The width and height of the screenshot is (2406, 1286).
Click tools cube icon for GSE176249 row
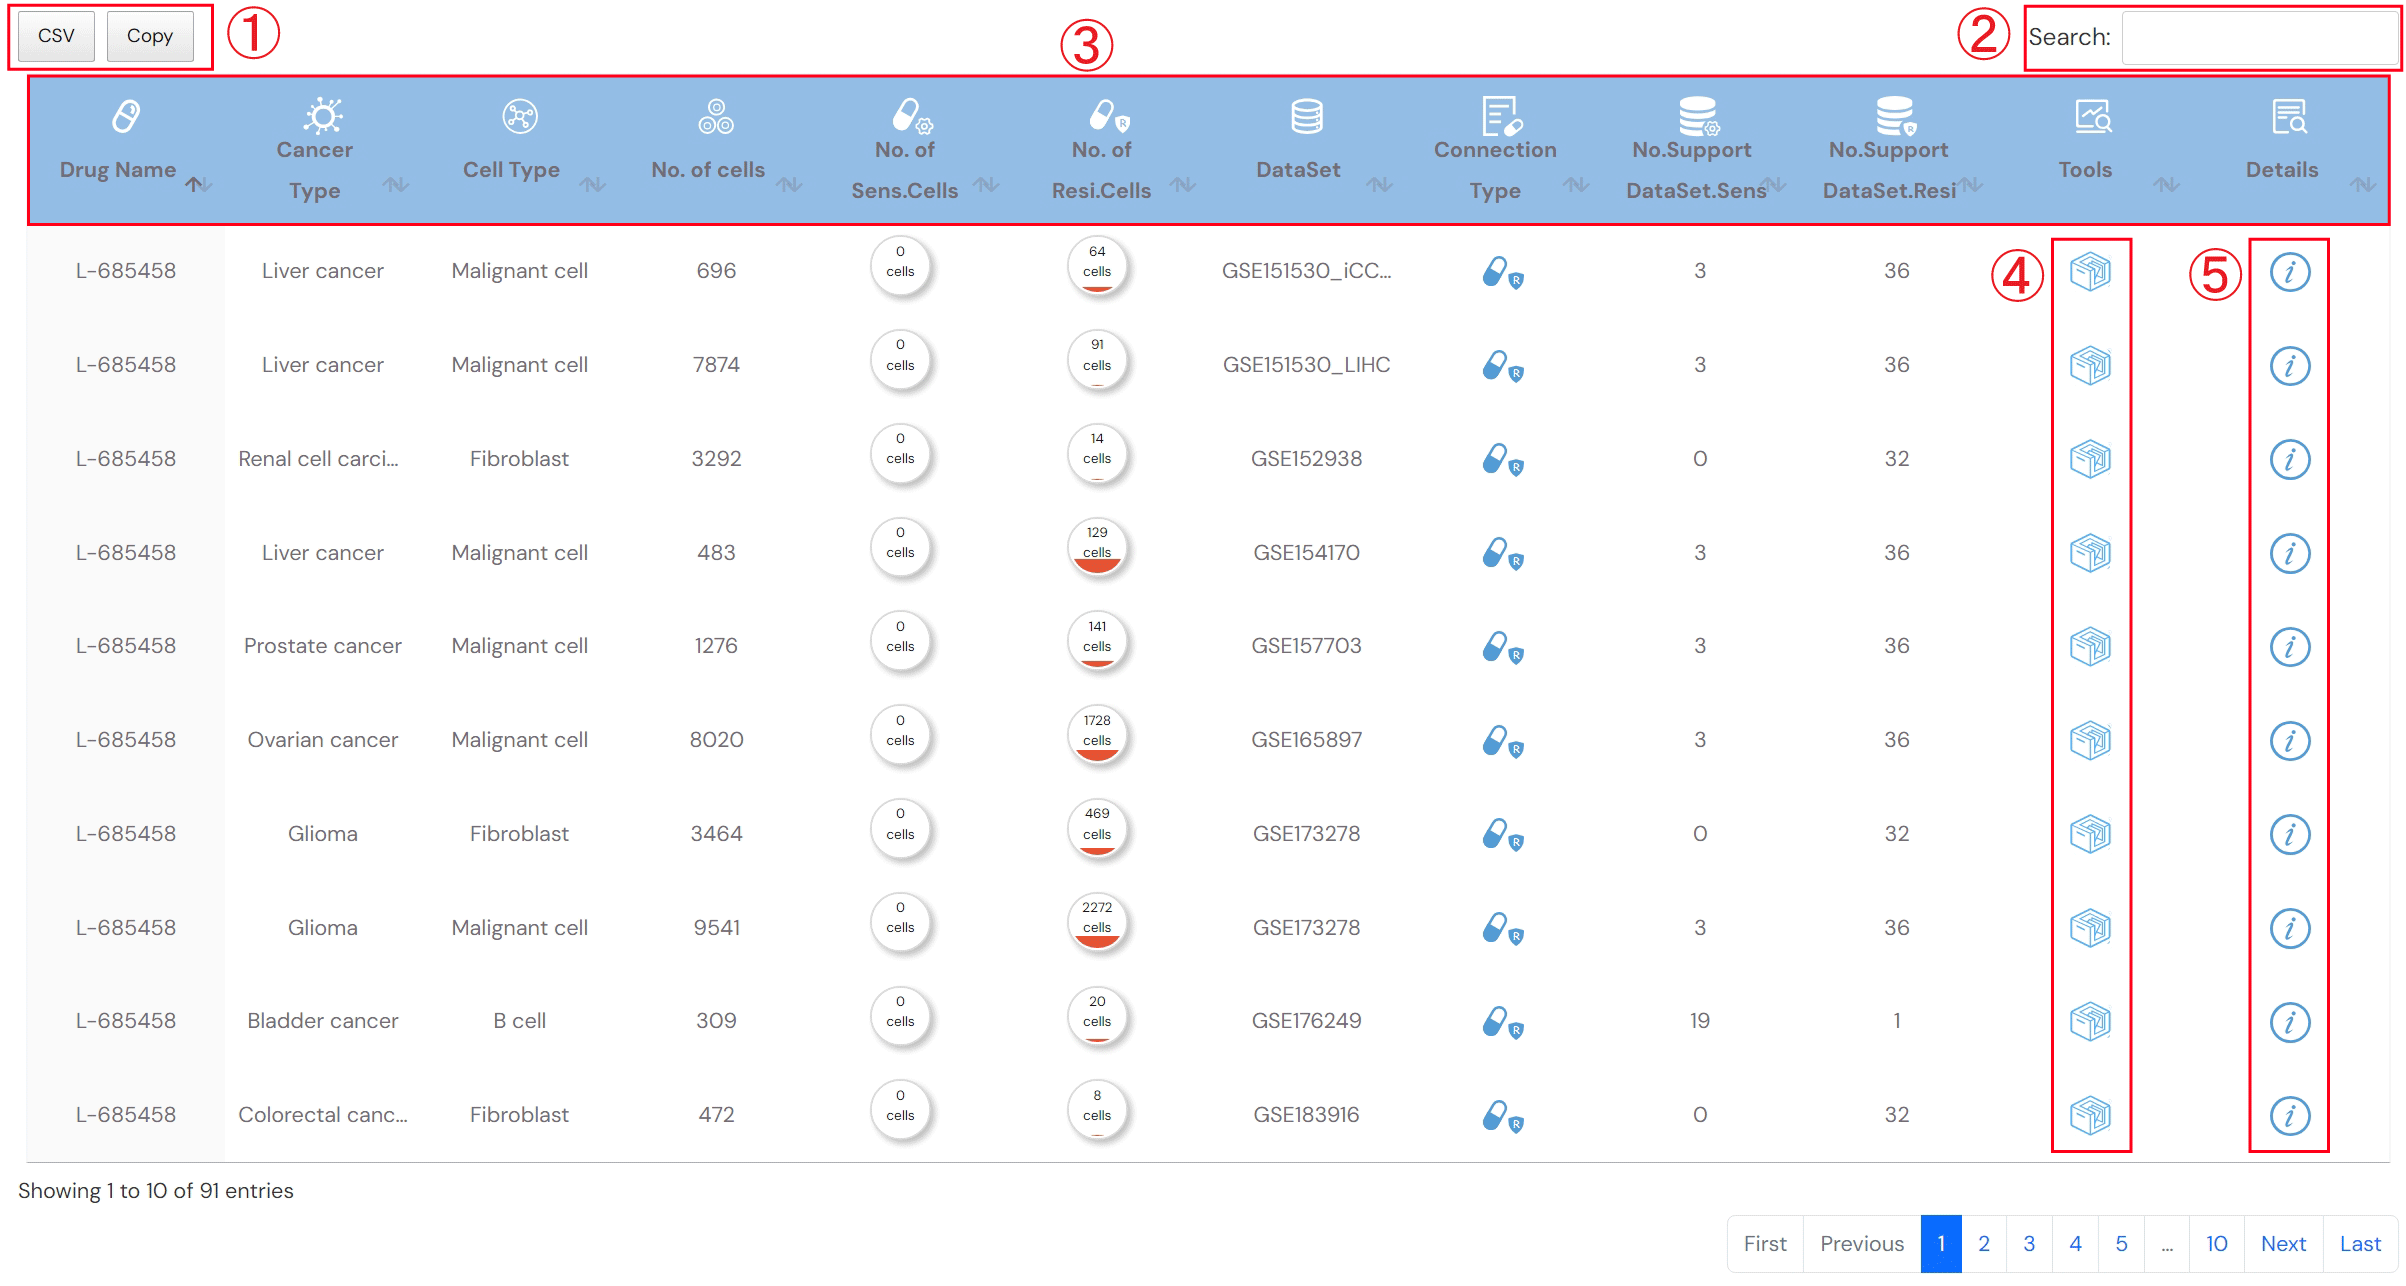2089,1021
